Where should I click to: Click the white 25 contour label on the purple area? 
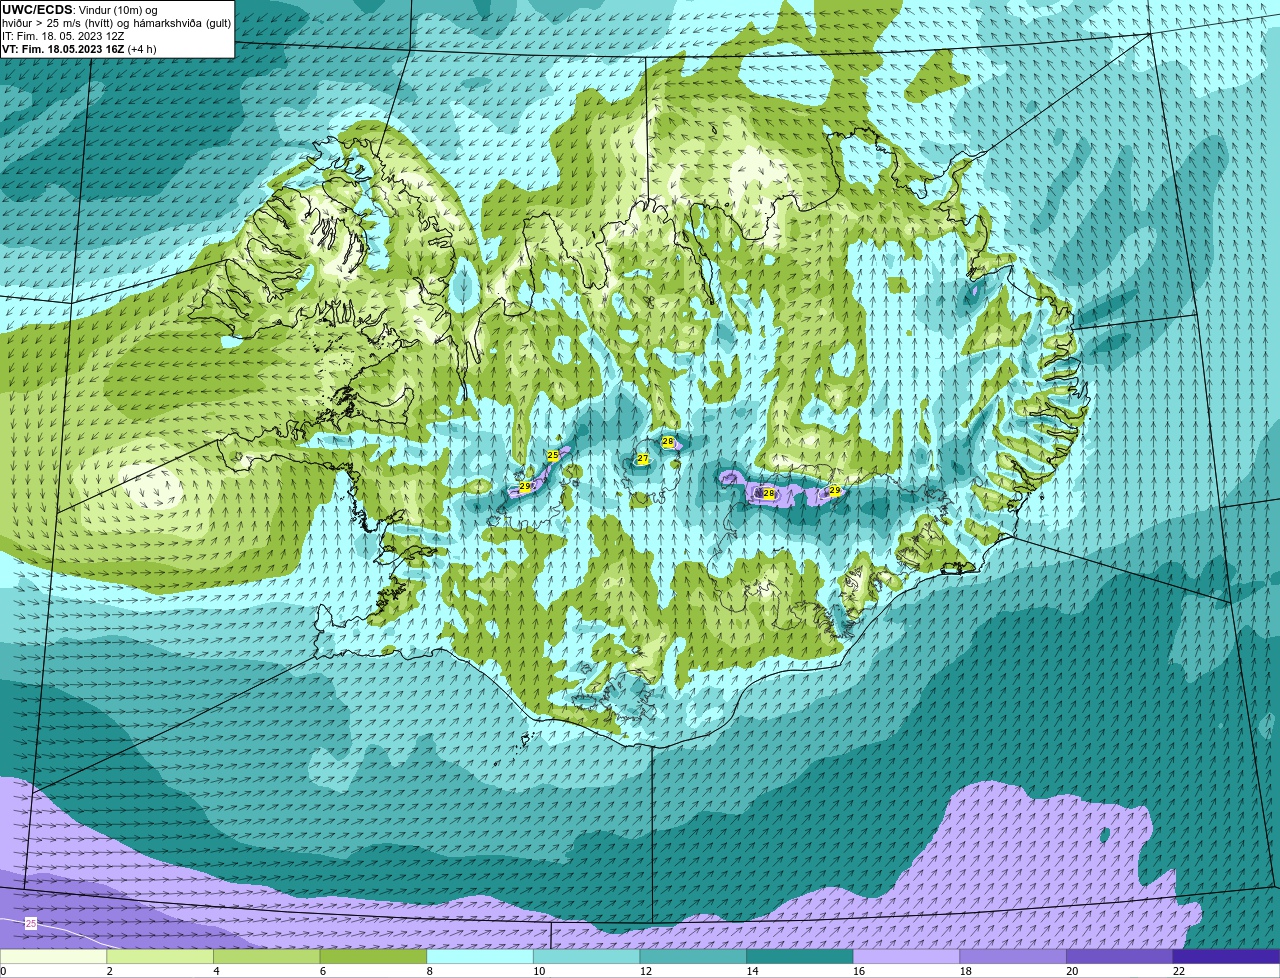[x=31, y=923]
